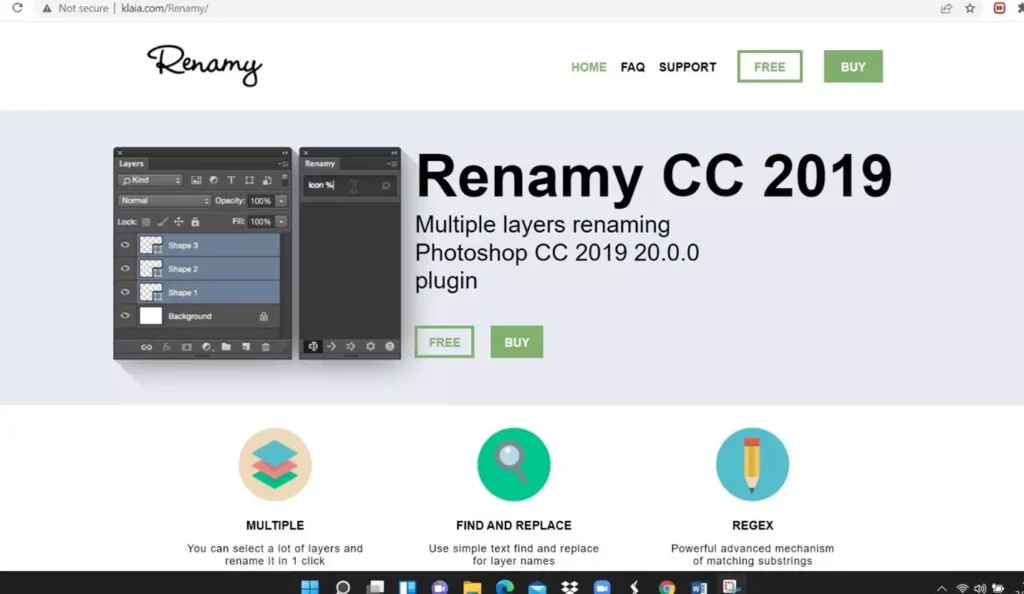Image resolution: width=1024 pixels, height=594 pixels.
Task: Open the Opacity 100% dropdown arrow
Action: 281,201
